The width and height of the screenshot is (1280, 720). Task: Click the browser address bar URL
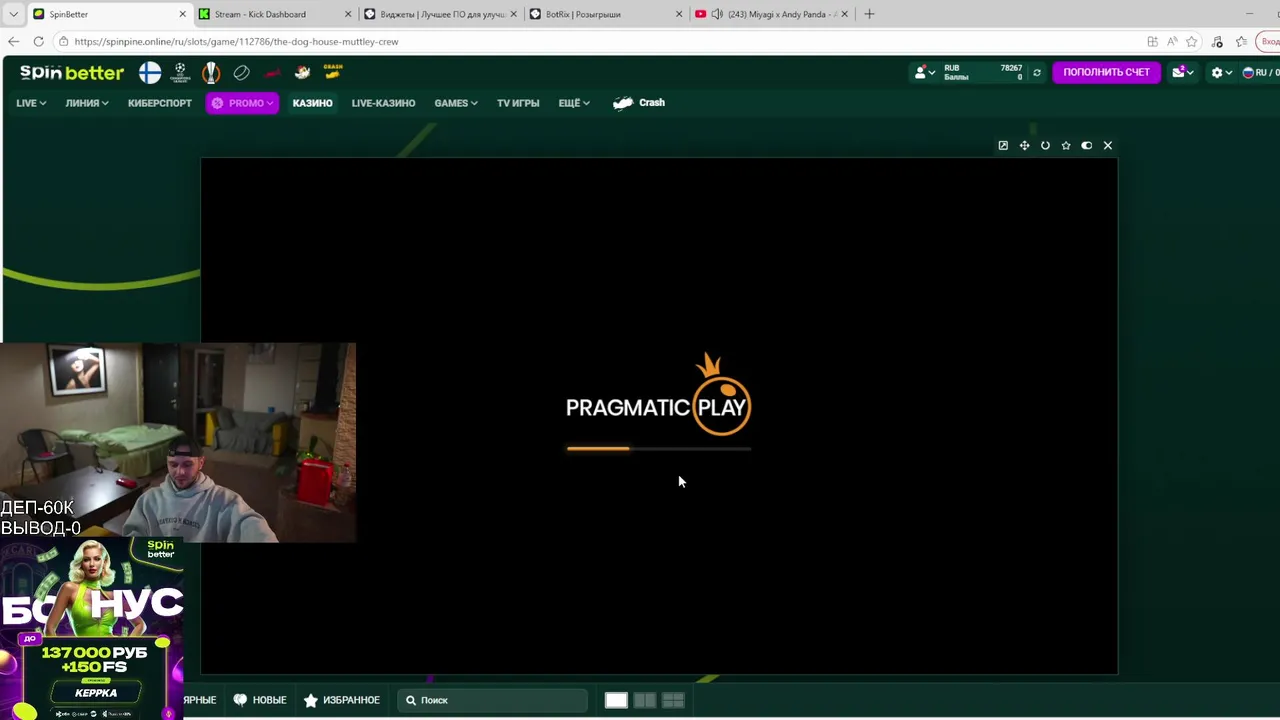click(x=236, y=42)
